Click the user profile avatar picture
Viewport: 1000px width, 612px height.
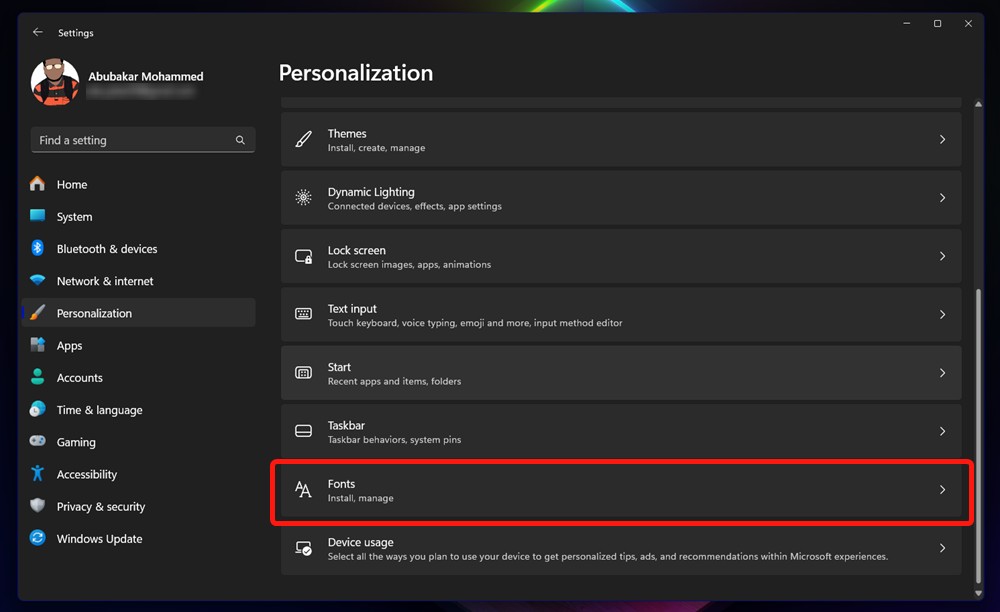(x=55, y=83)
